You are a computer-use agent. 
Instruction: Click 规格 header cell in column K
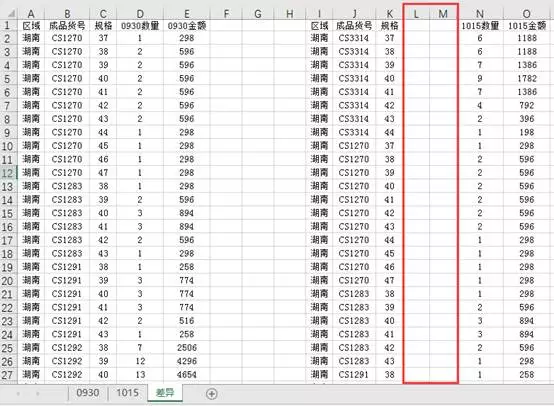click(x=389, y=25)
